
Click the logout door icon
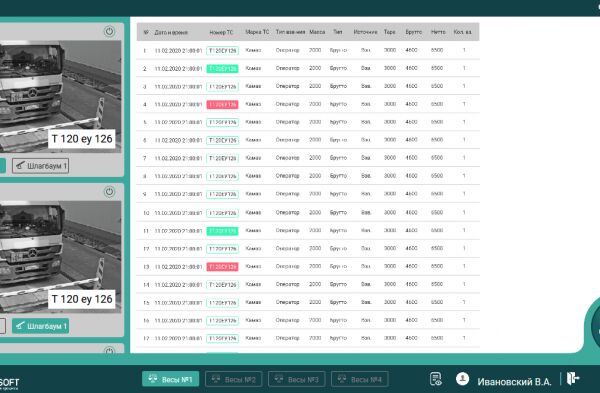(573, 378)
